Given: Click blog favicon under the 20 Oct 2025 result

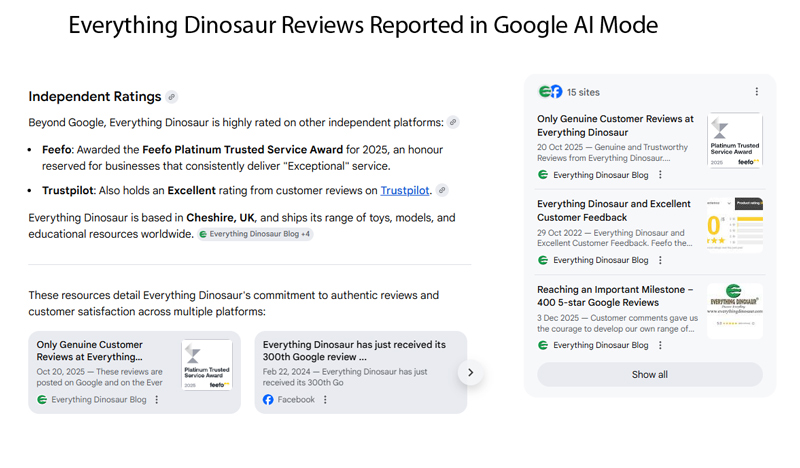Looking at the screenshot, I should (x=543, y=175).
